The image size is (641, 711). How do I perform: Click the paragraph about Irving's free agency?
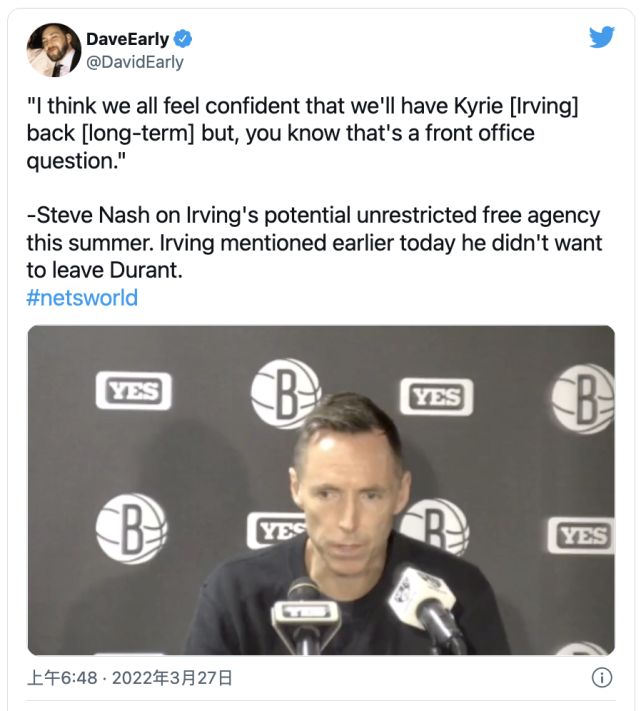[314, 243]
